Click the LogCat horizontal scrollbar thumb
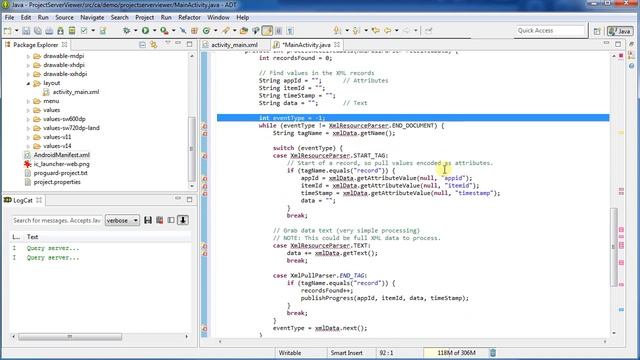This screenshot has width=640, height=360. click(x=70, y=337)
